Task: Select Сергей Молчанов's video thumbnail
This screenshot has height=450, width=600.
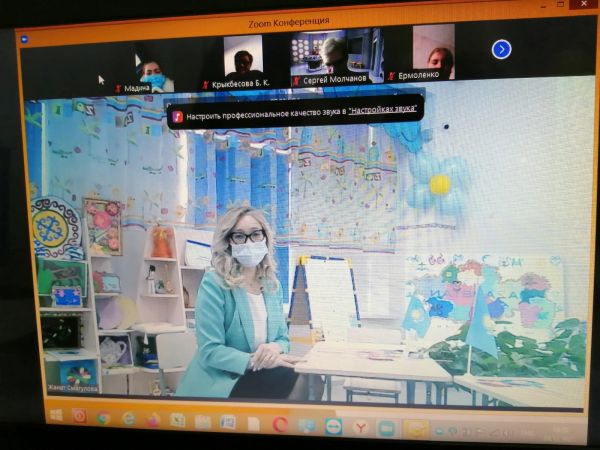Action: (331, 53)
